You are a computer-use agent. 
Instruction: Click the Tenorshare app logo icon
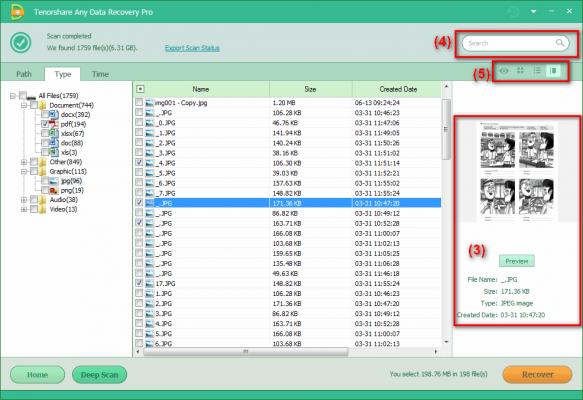coord(17,12)
